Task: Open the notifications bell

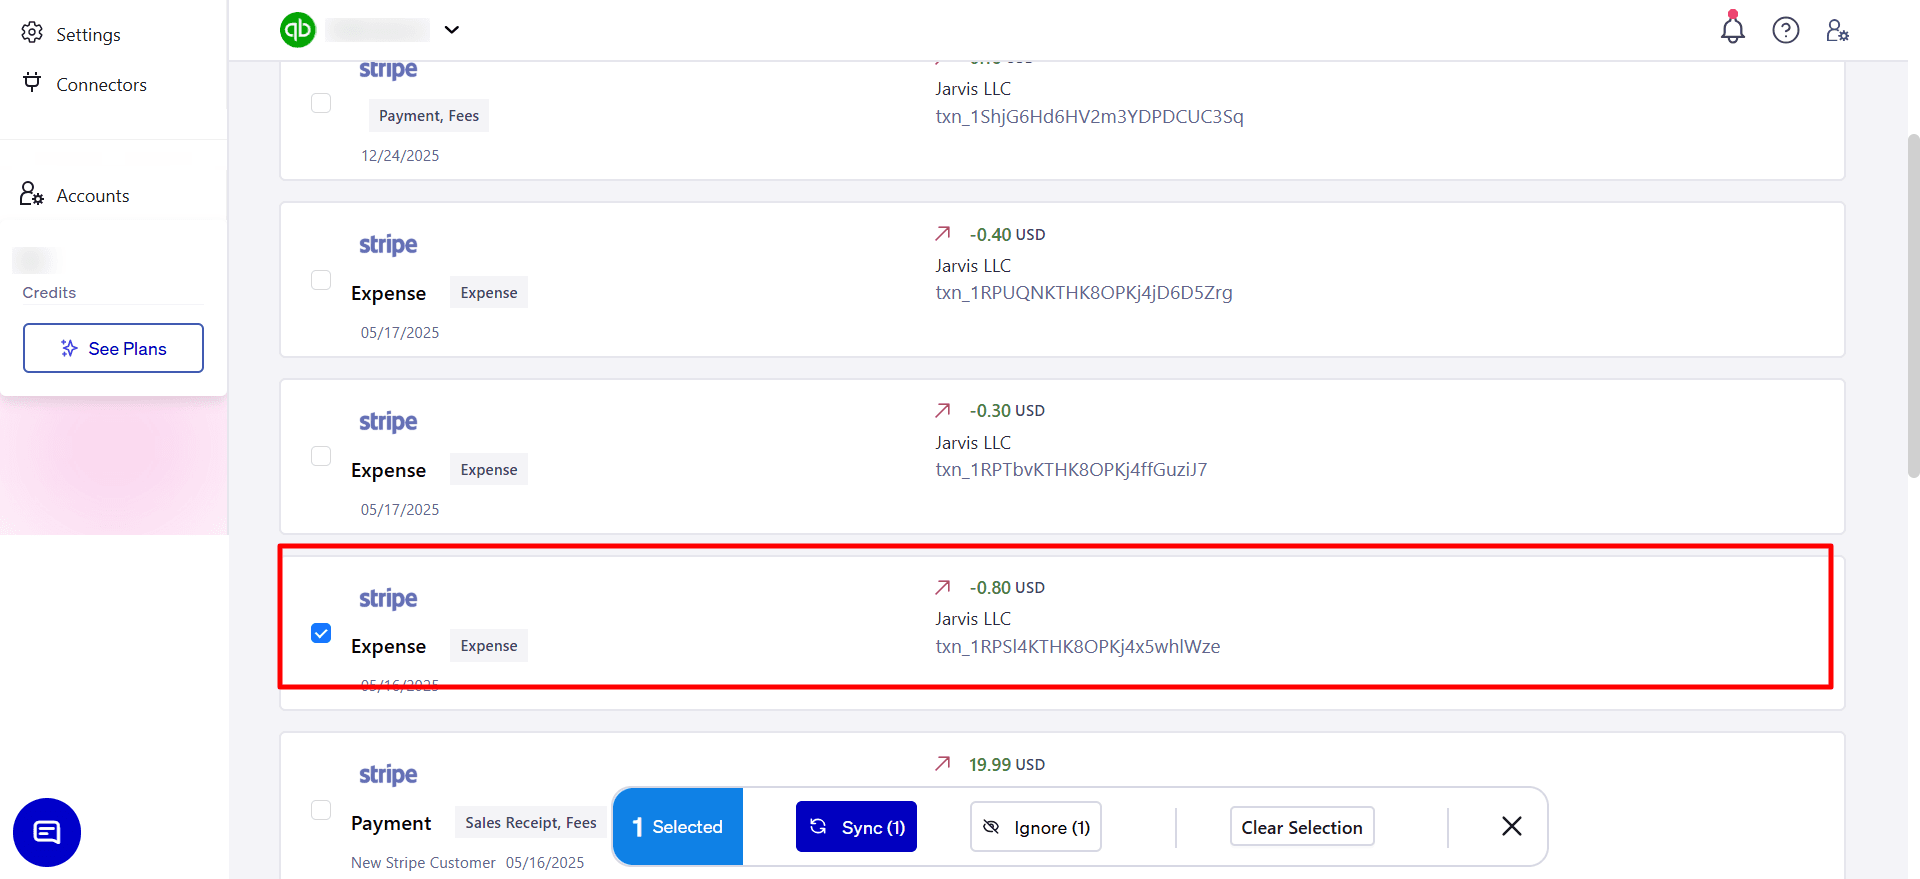Action: tap(1732, 29)
